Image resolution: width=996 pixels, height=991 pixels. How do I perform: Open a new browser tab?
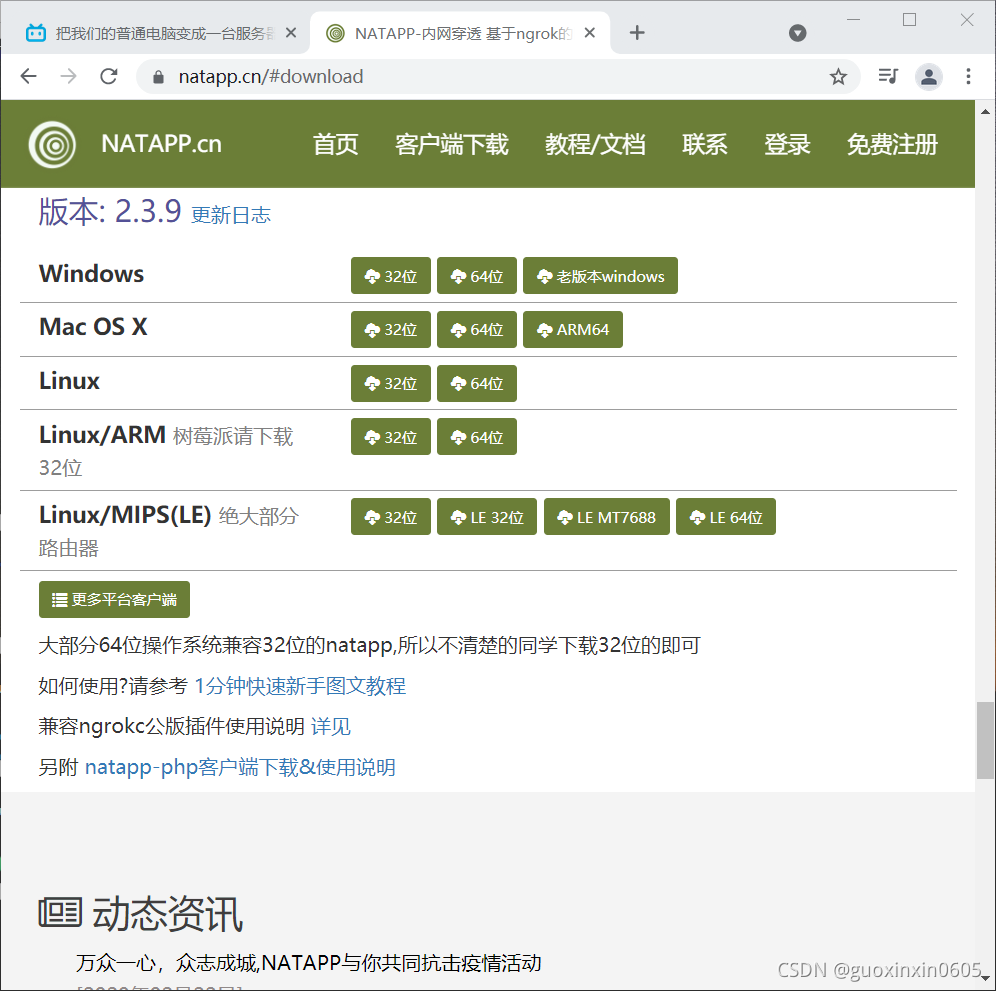(x=636, y=32)
